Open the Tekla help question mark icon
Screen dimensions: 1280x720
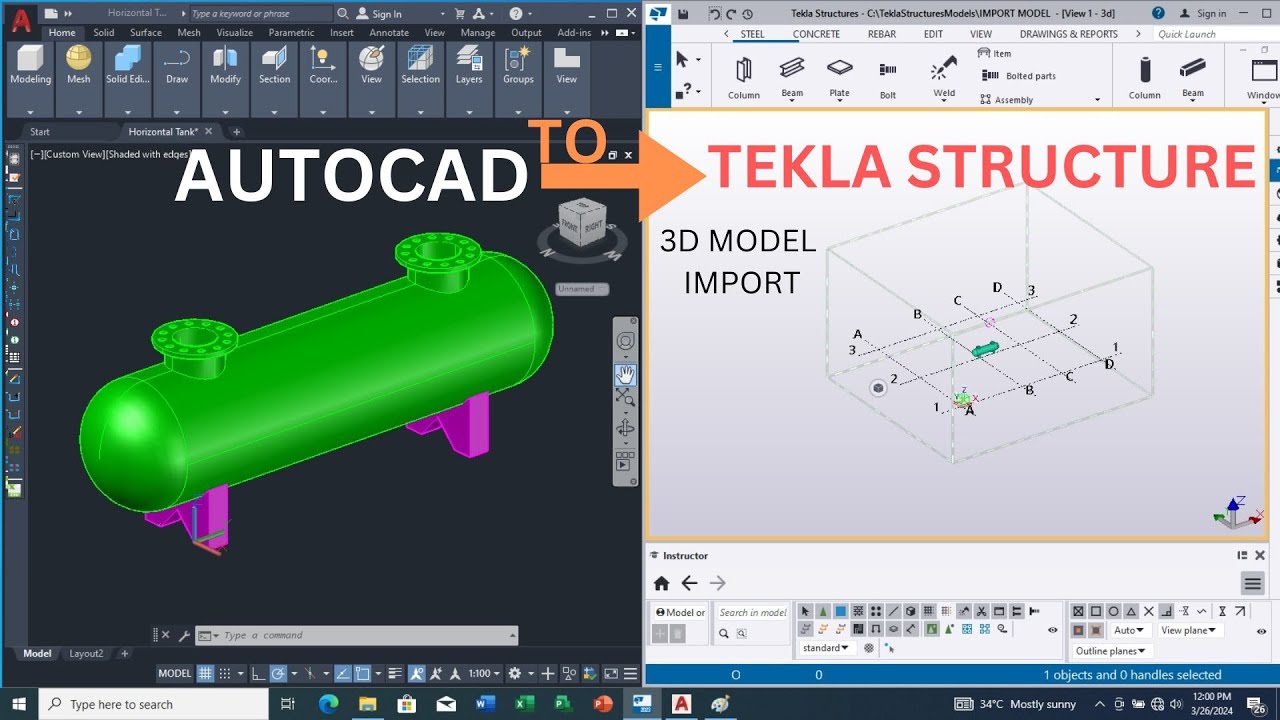[x=1157, y=13]
